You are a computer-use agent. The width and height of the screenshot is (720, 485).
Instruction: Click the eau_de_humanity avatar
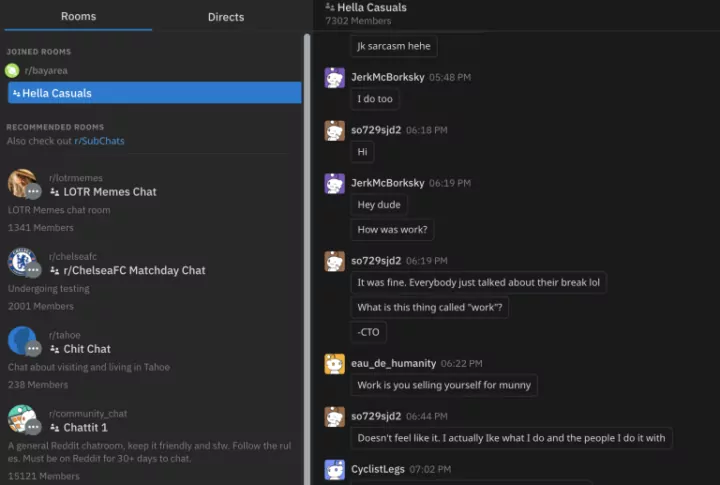pyautogui.click(x=335, y=364)
